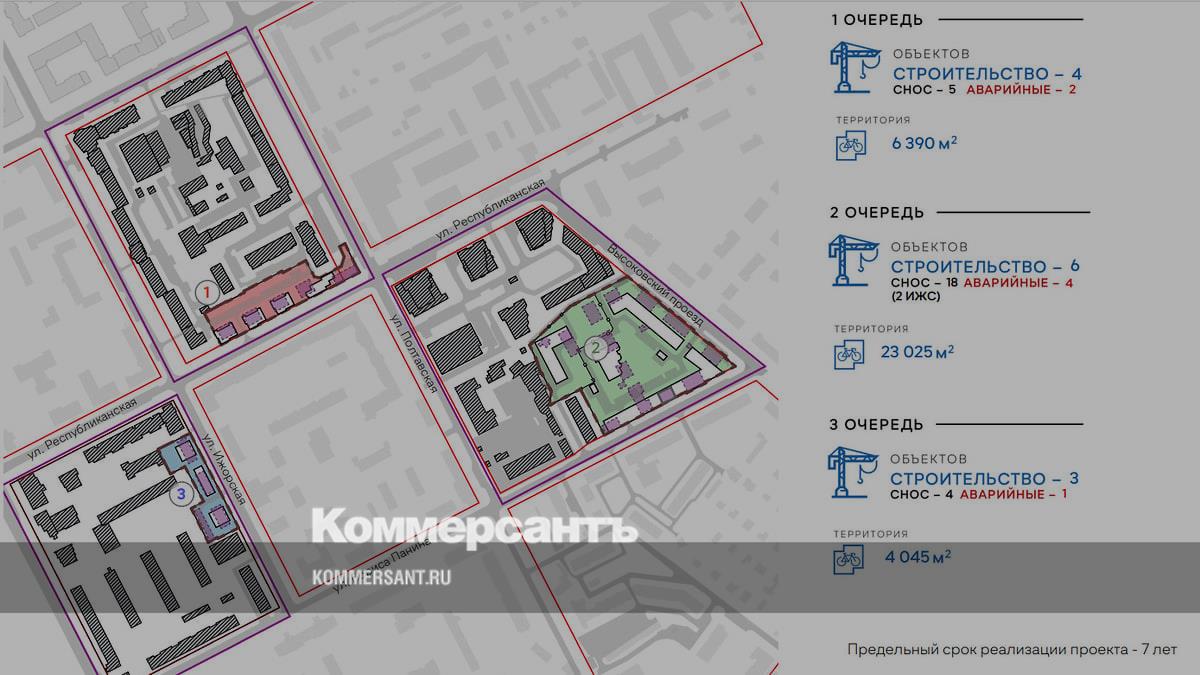1200x675 pixels.
Task: Click the crane icon for 2 очередь
Action: pyautogui.click(x=852, y=262)
